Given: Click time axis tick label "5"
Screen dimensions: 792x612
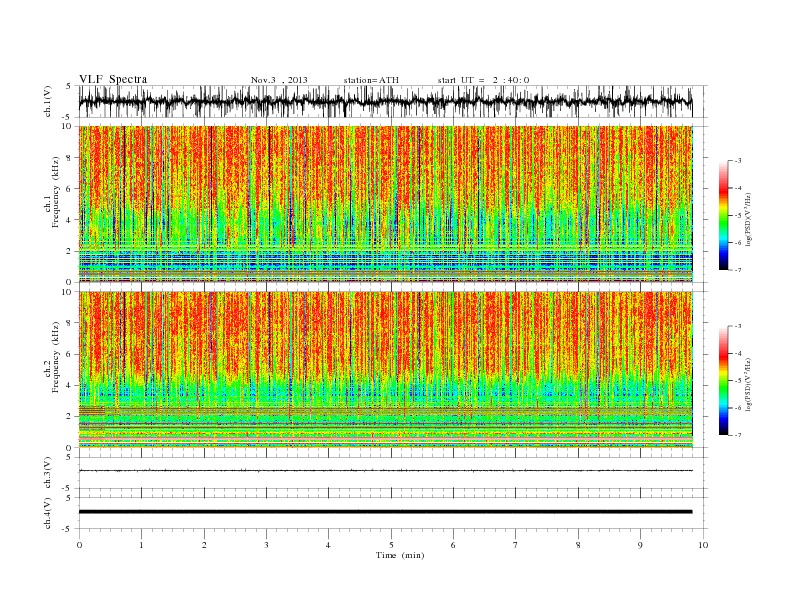Looking at the screenshot, I should 391,545.
